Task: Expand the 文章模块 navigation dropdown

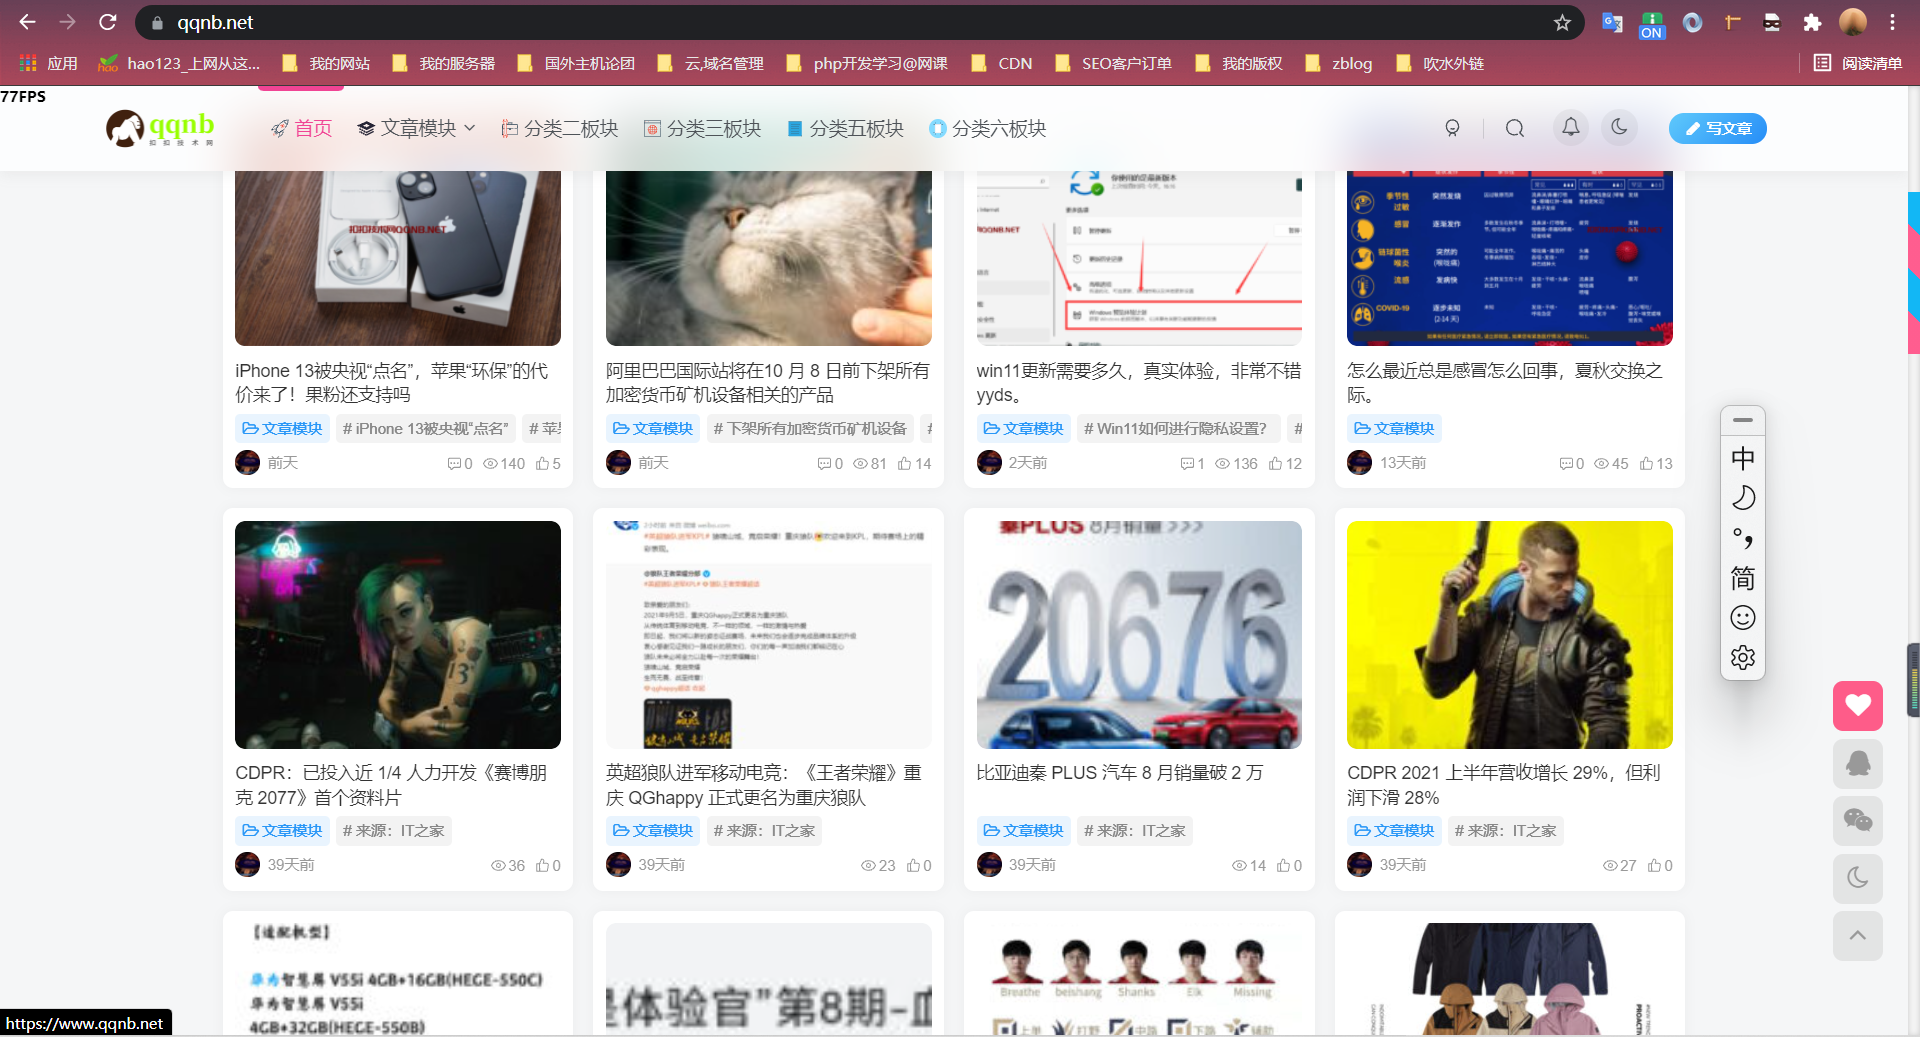Action: pyautogui.click(x=415, y=128)
